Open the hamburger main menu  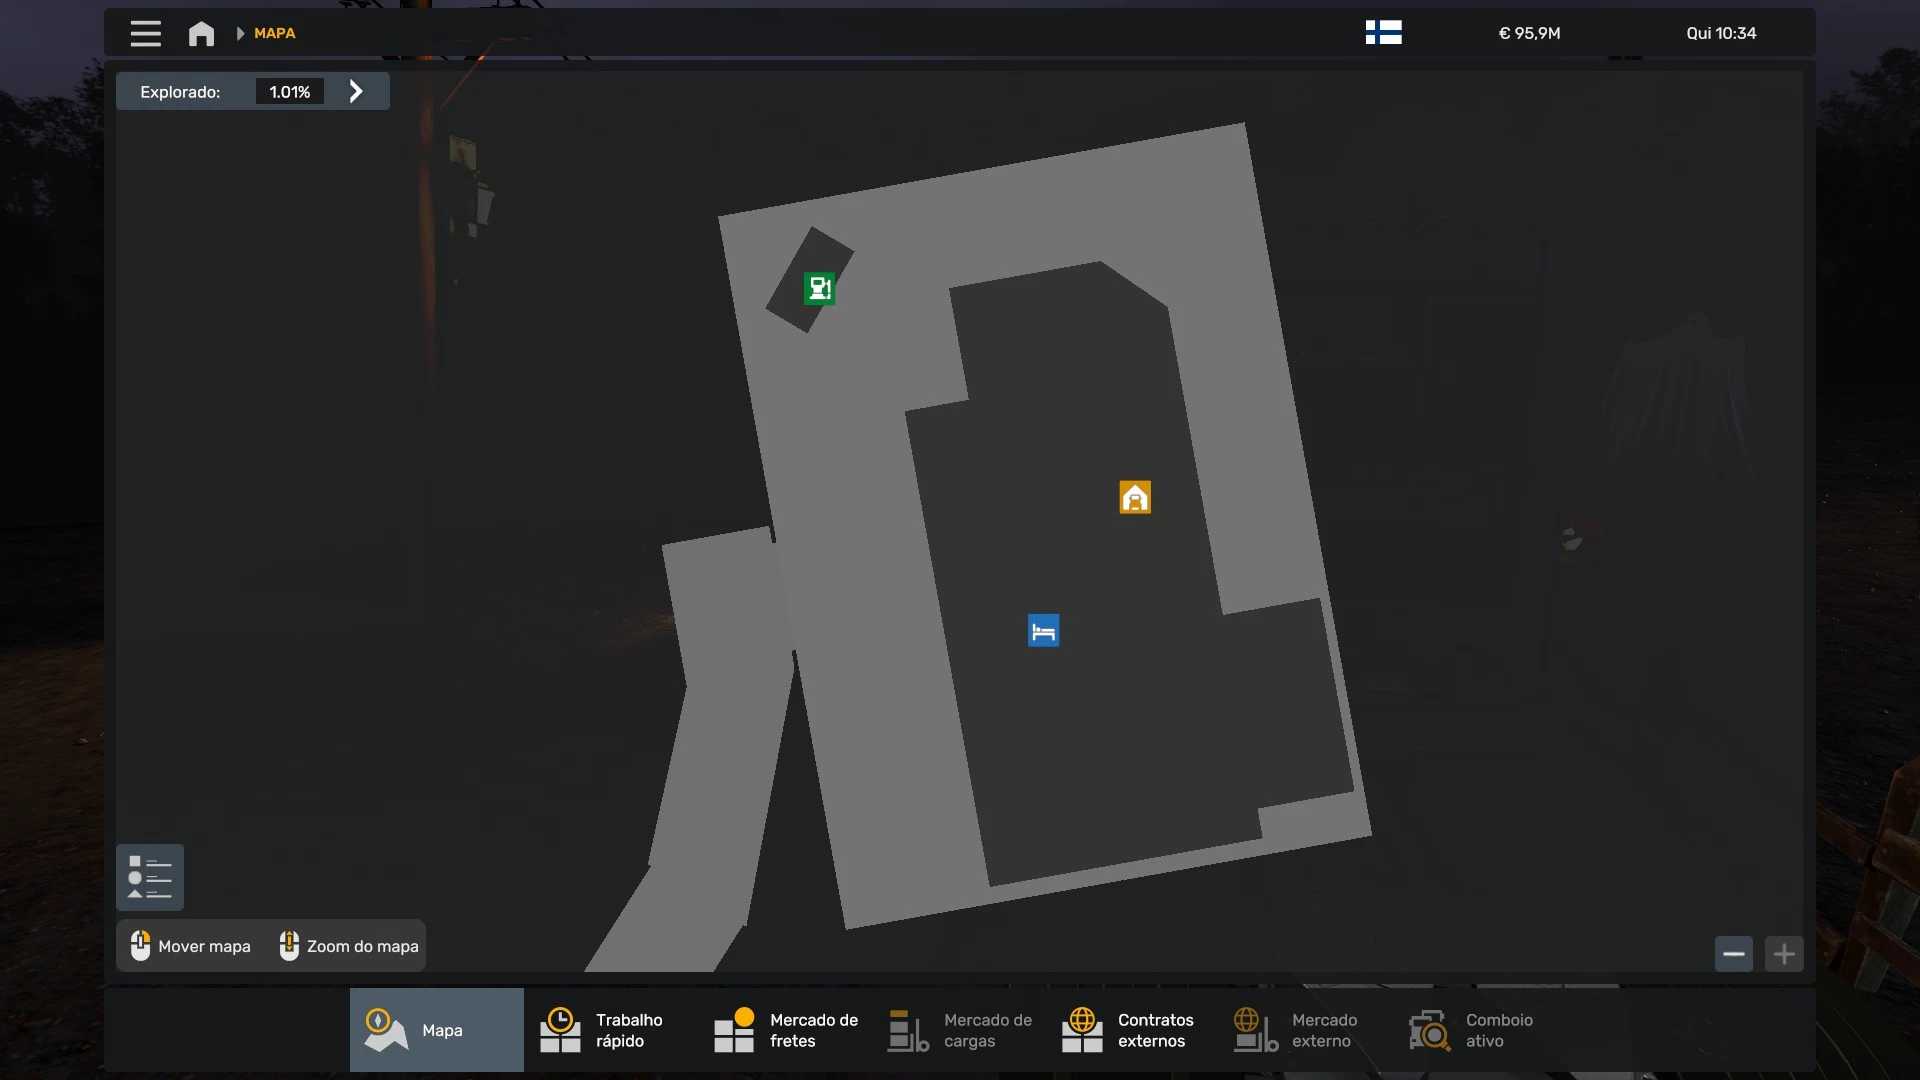click(145, 33)
